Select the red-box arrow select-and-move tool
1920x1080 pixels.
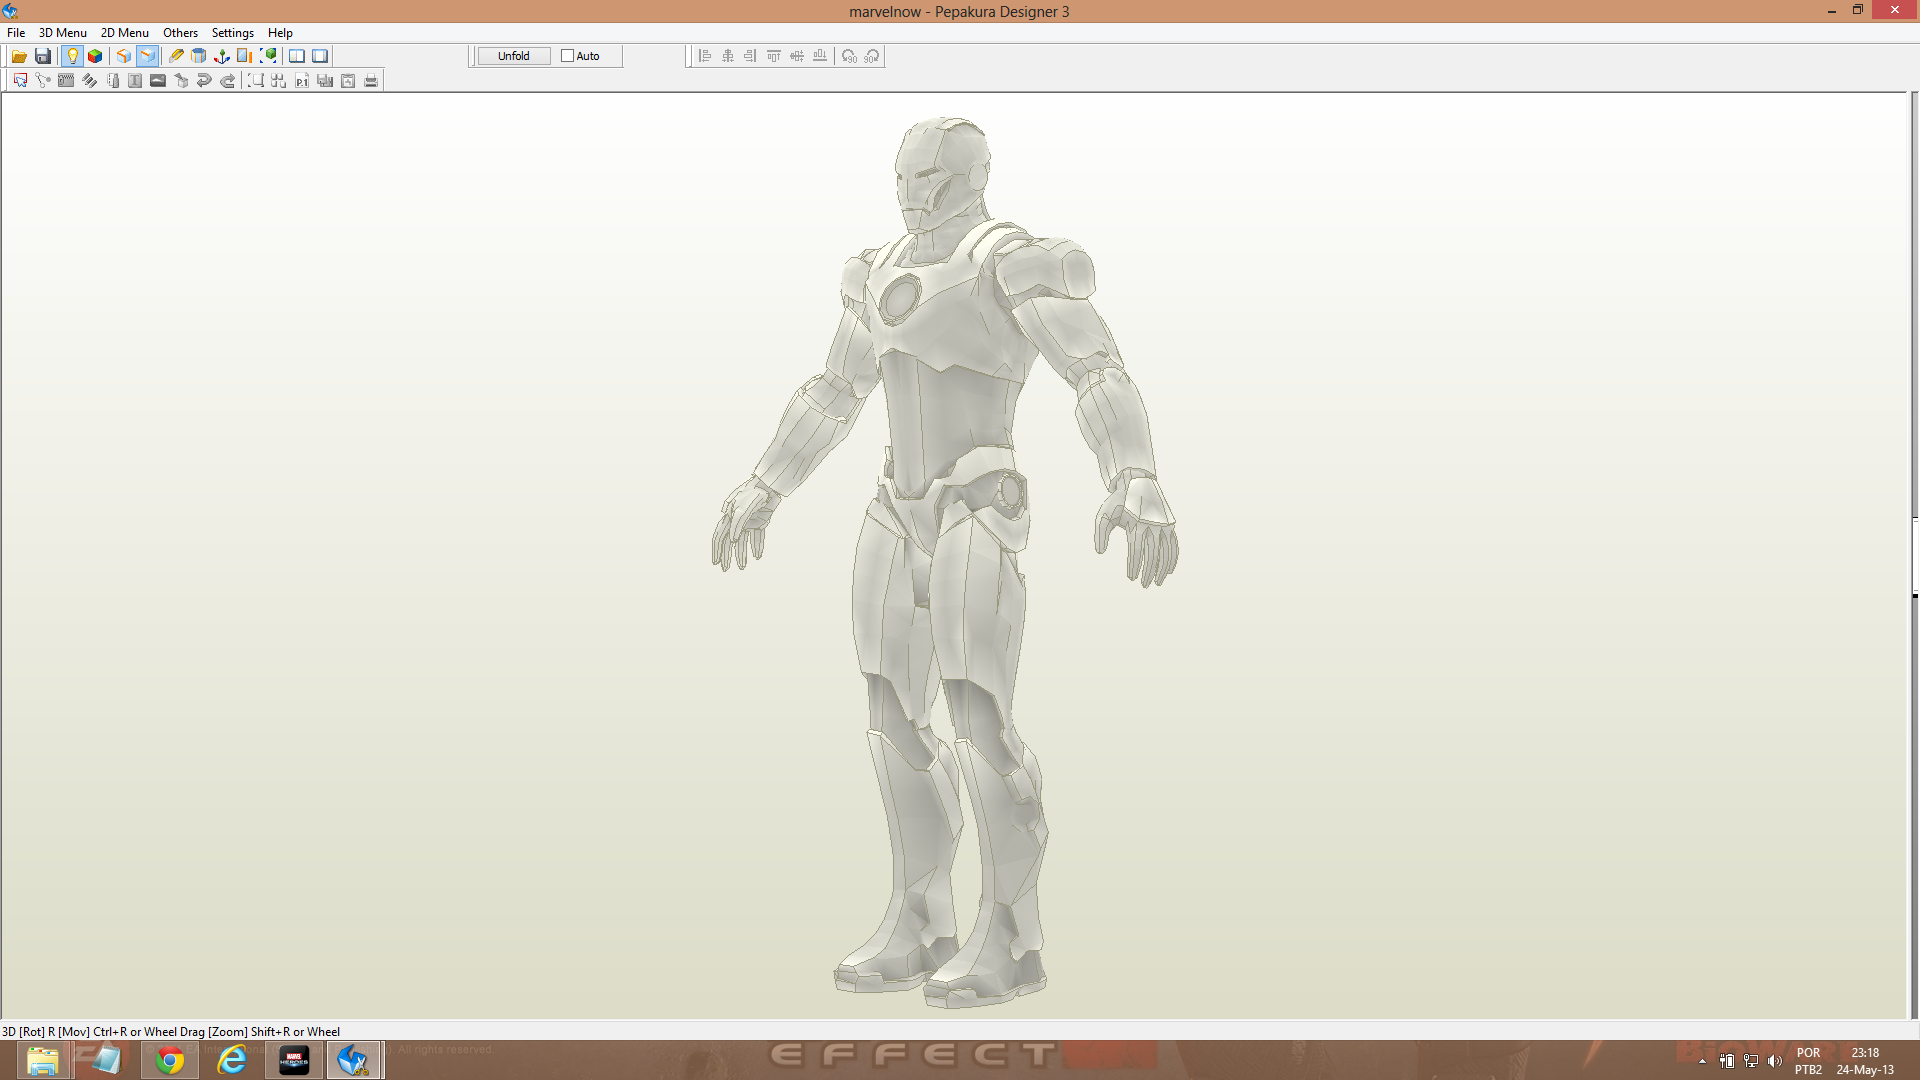point(20,81)
